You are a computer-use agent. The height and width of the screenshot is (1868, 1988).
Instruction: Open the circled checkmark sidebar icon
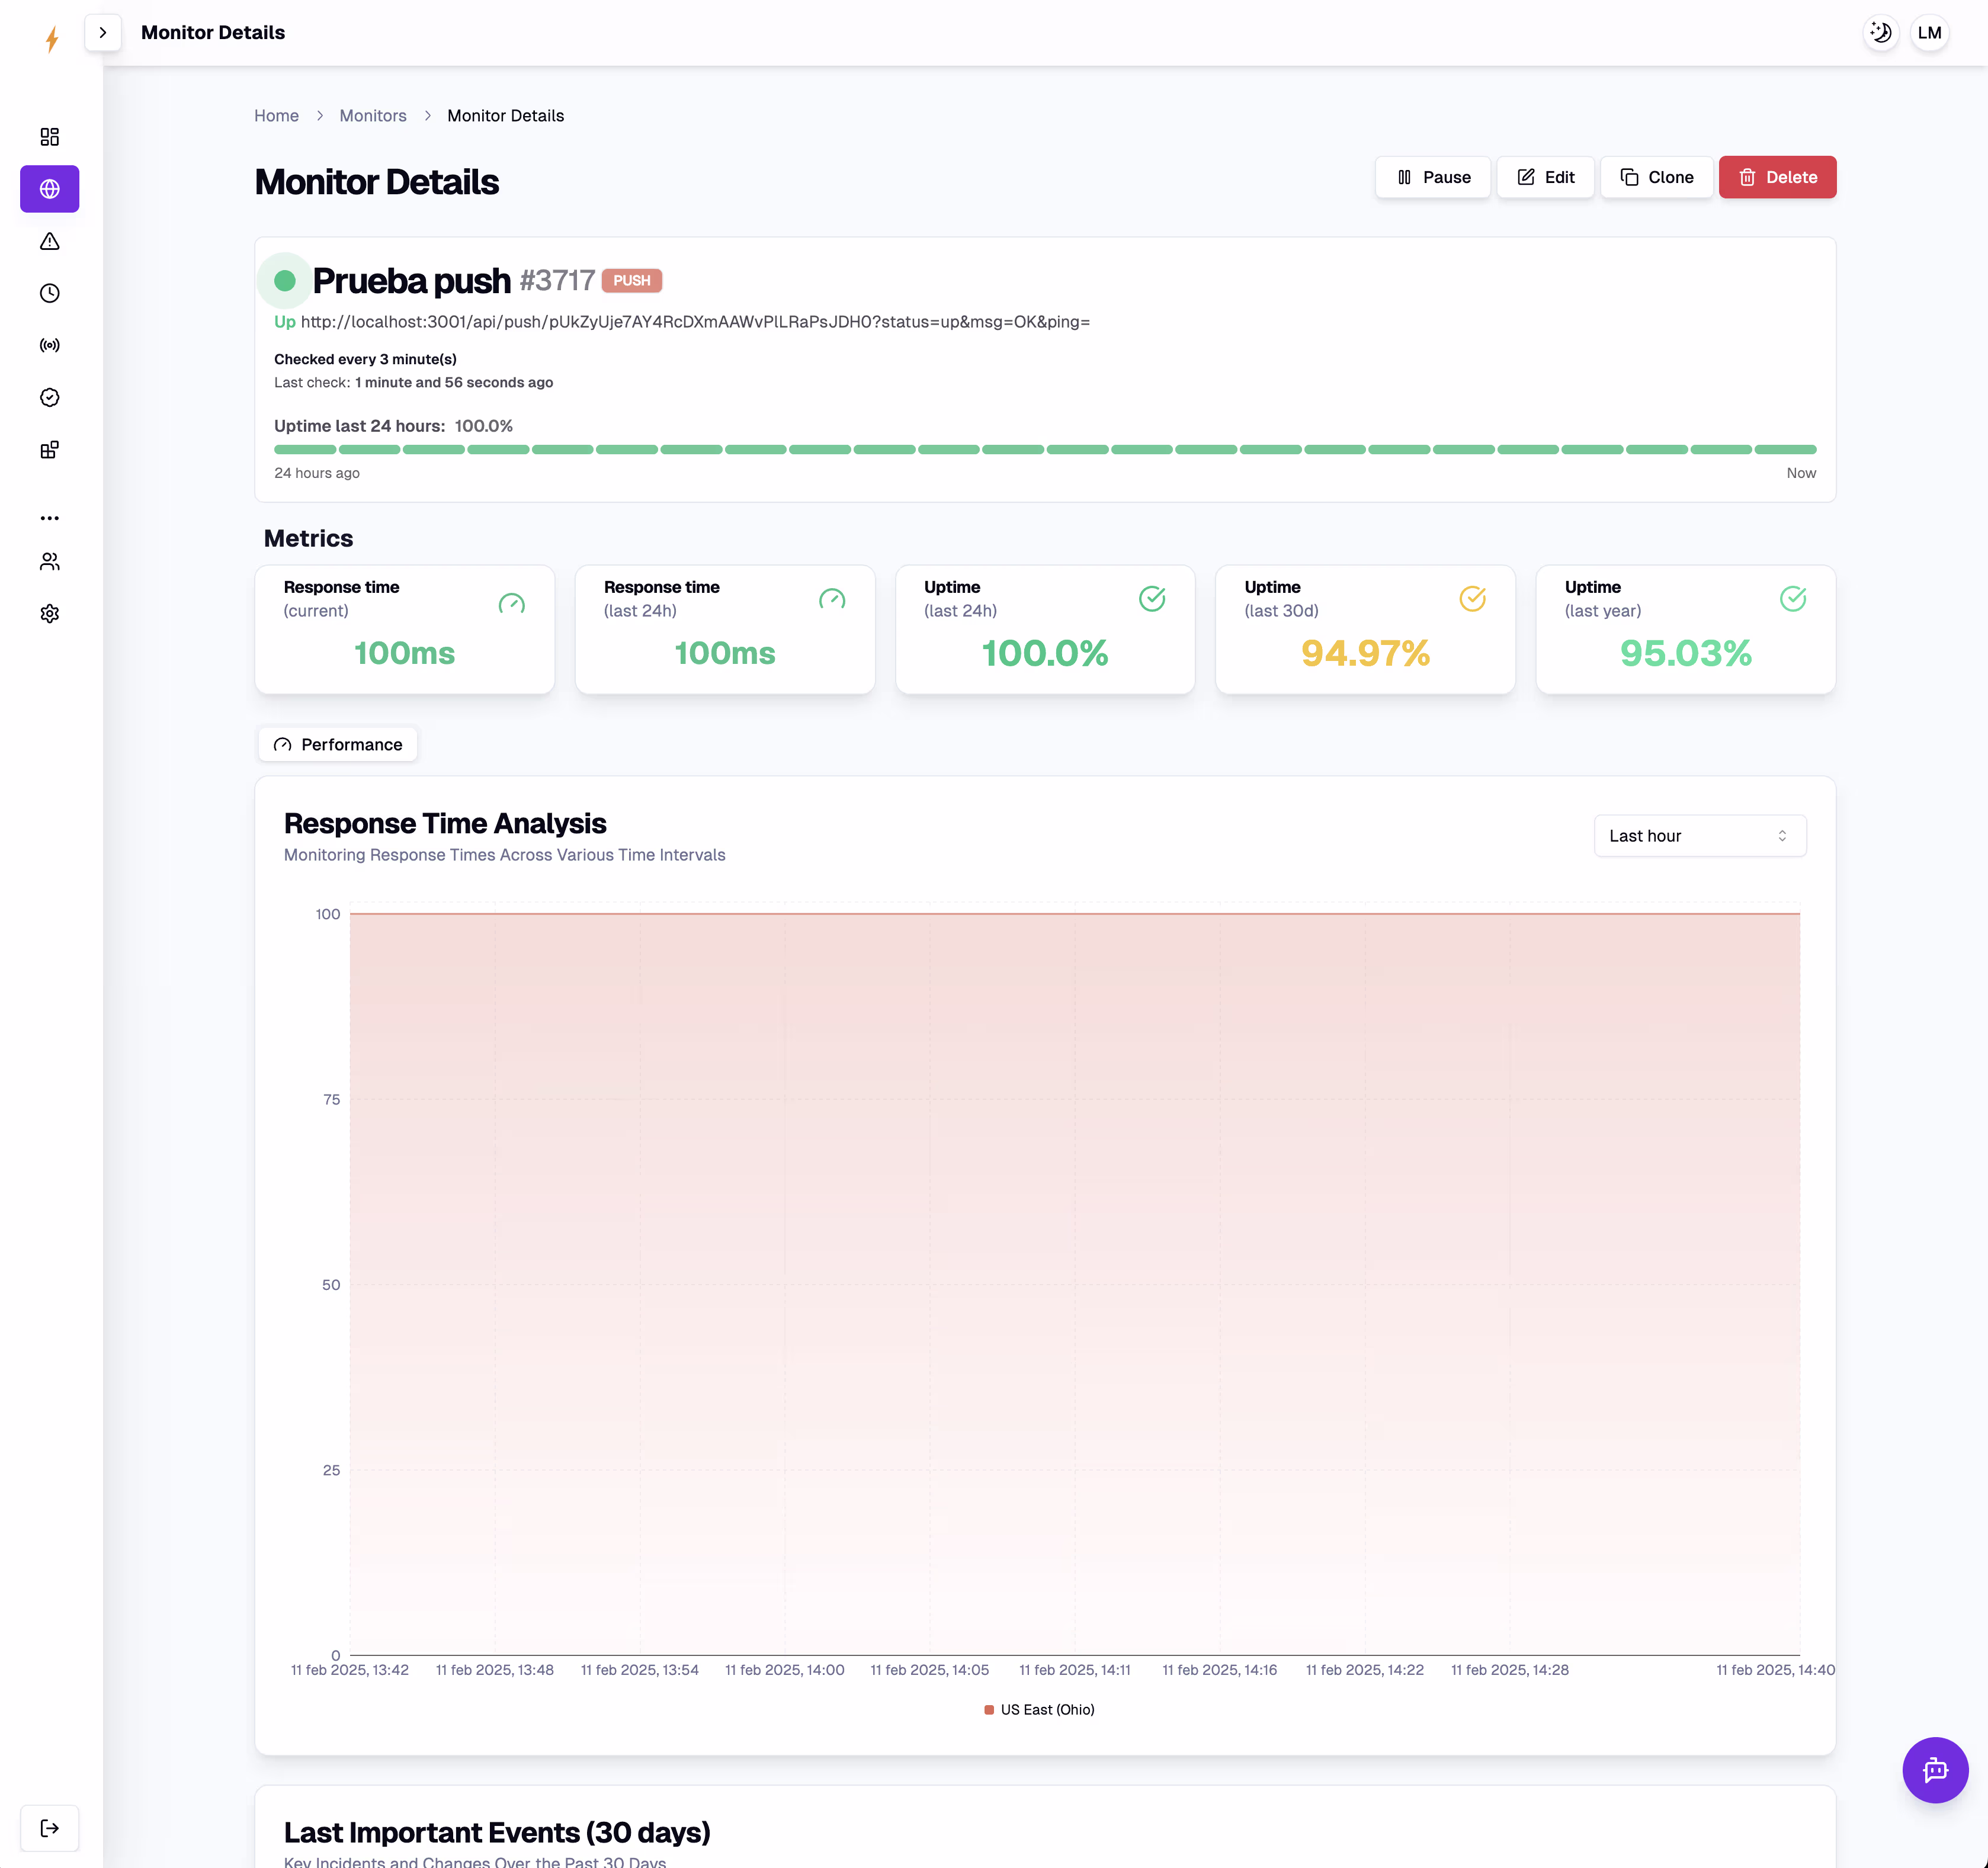pyautogui.click(x=49, y=397)
